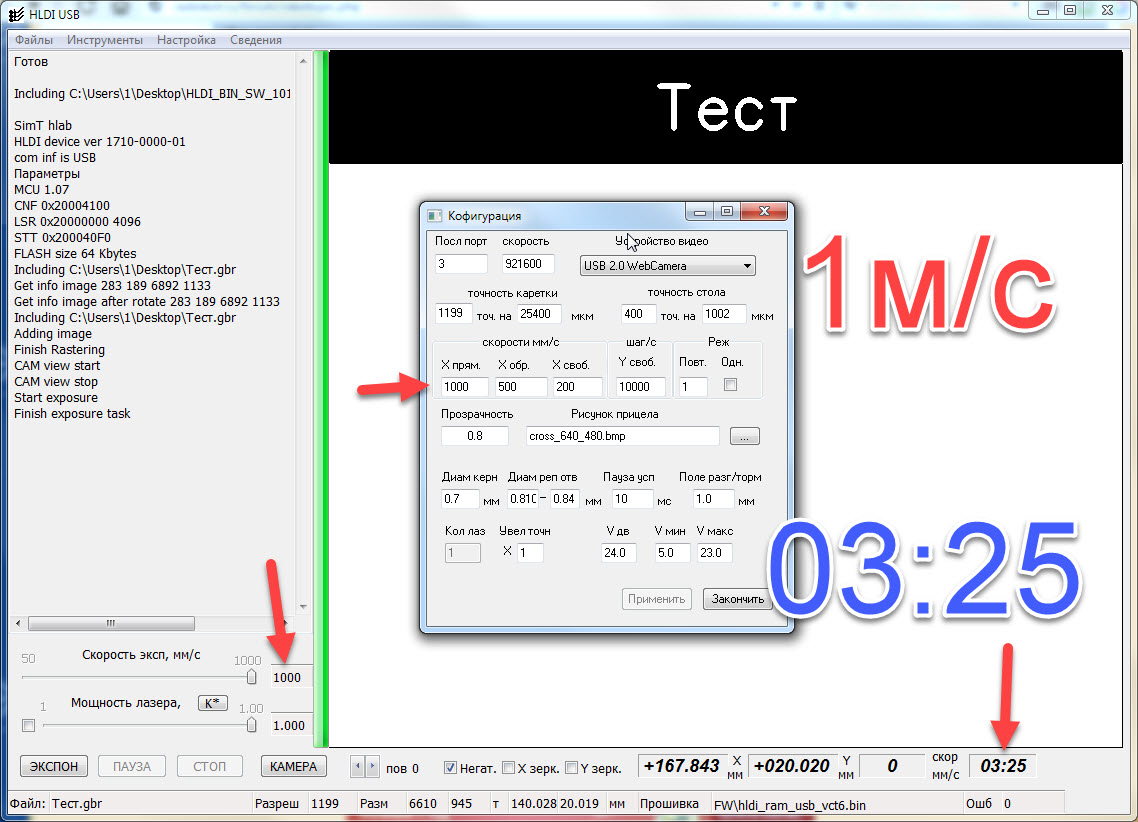
Task: Click the Кофигурация dialog title icon
Action: 435,215
